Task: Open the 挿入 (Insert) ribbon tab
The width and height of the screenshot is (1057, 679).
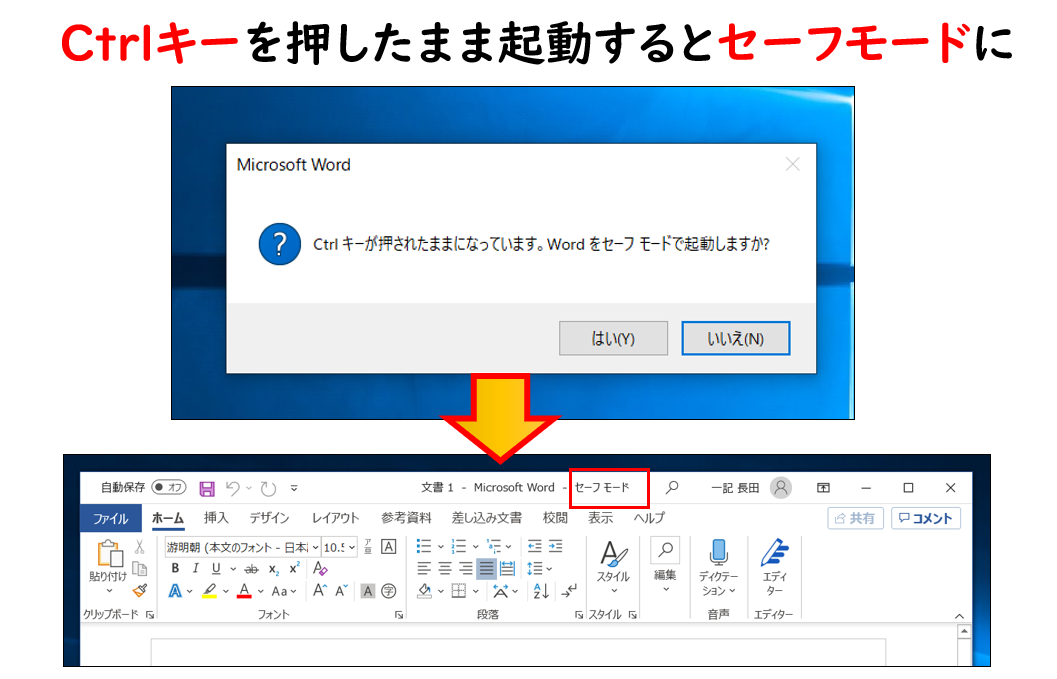Action: (216, 518)
